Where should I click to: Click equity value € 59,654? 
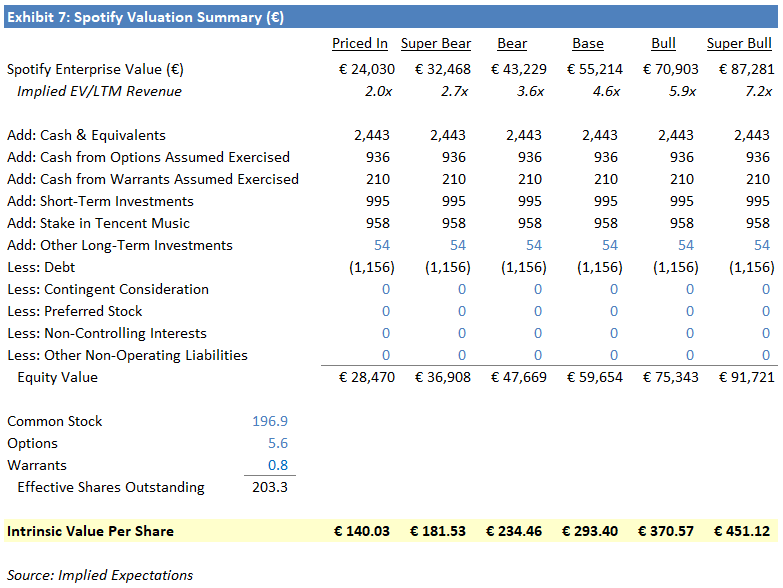click(x=594, y=377)
